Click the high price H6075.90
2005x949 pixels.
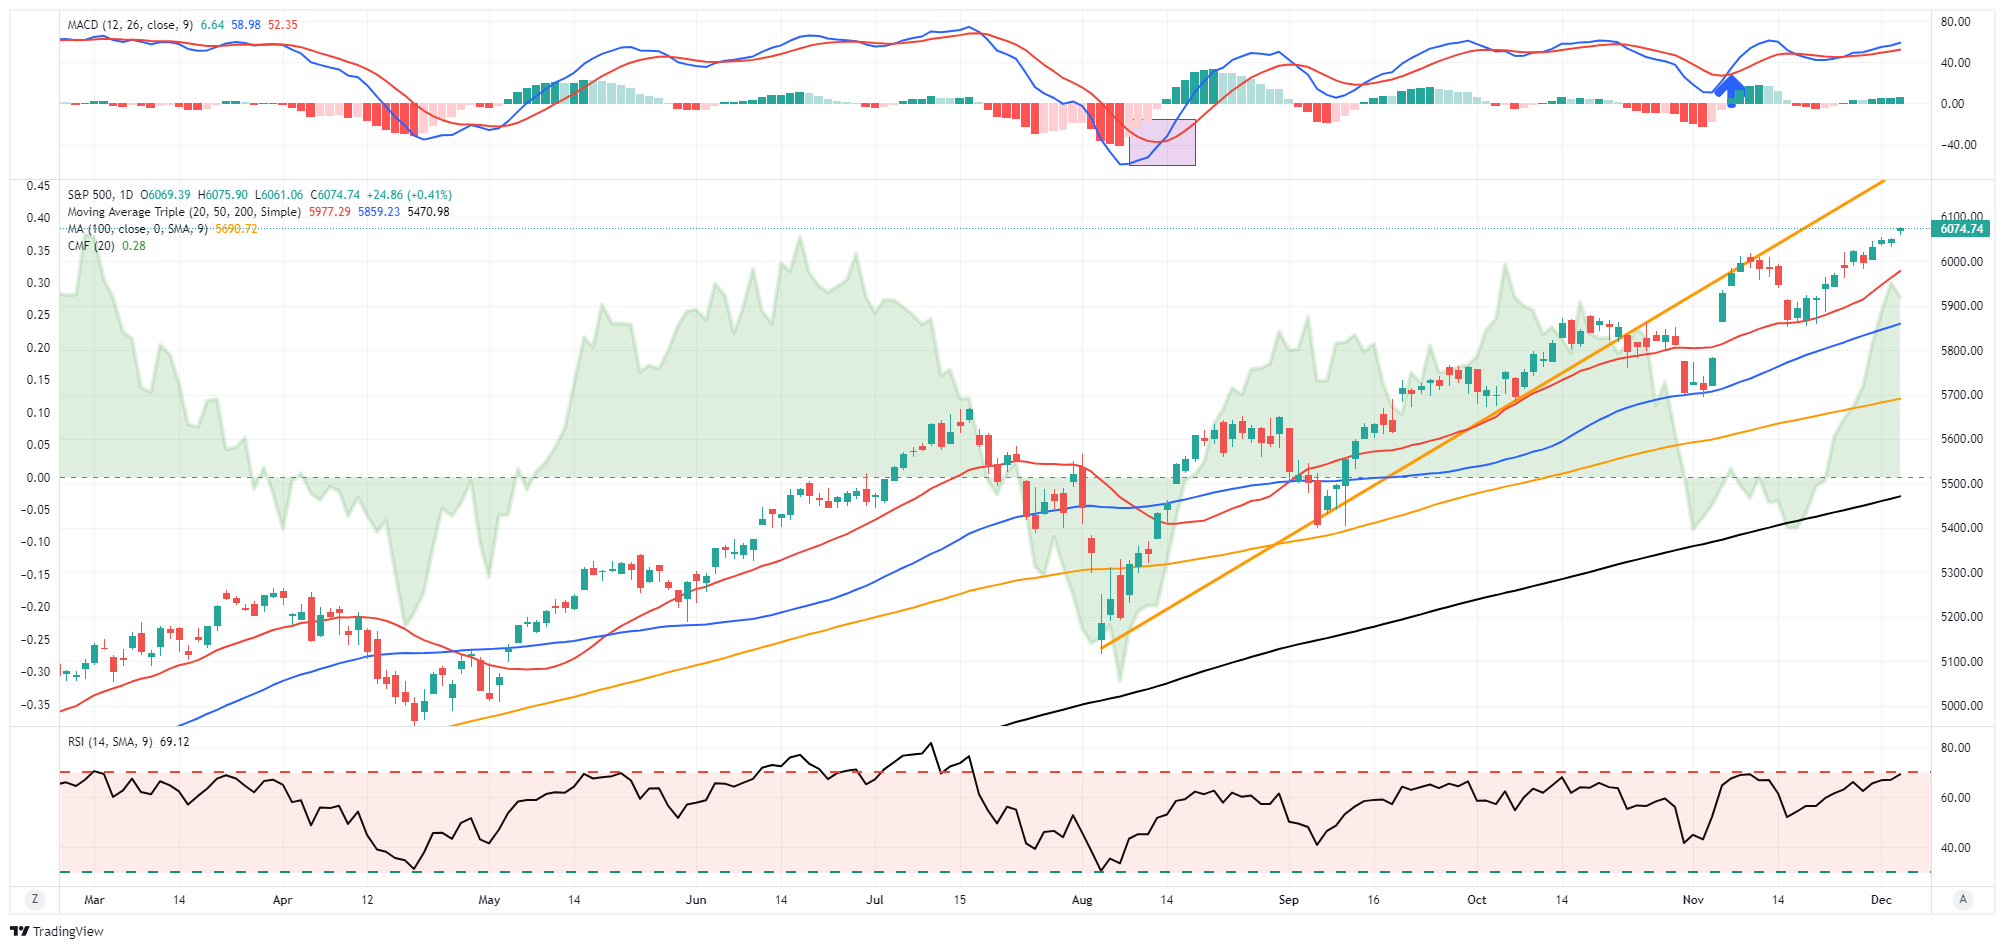(x=223, y=195)
